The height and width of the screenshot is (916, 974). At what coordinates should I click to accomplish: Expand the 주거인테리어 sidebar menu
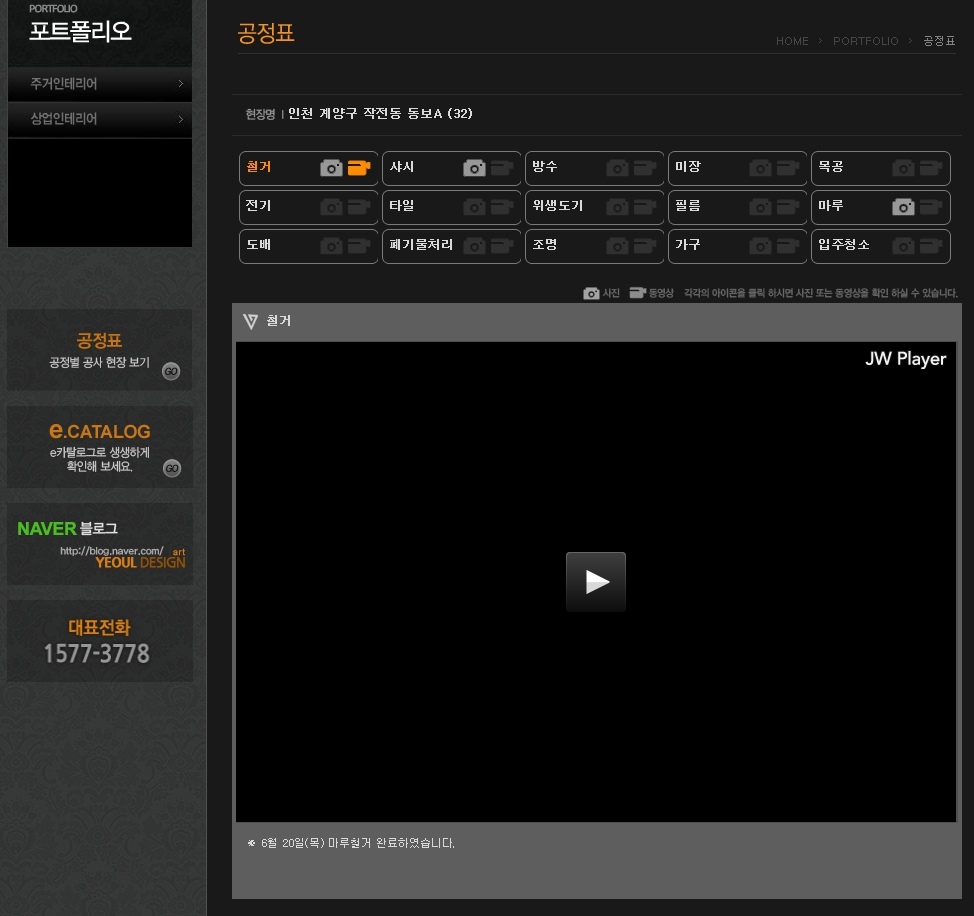pyautogui.click(x=99, y=84)
